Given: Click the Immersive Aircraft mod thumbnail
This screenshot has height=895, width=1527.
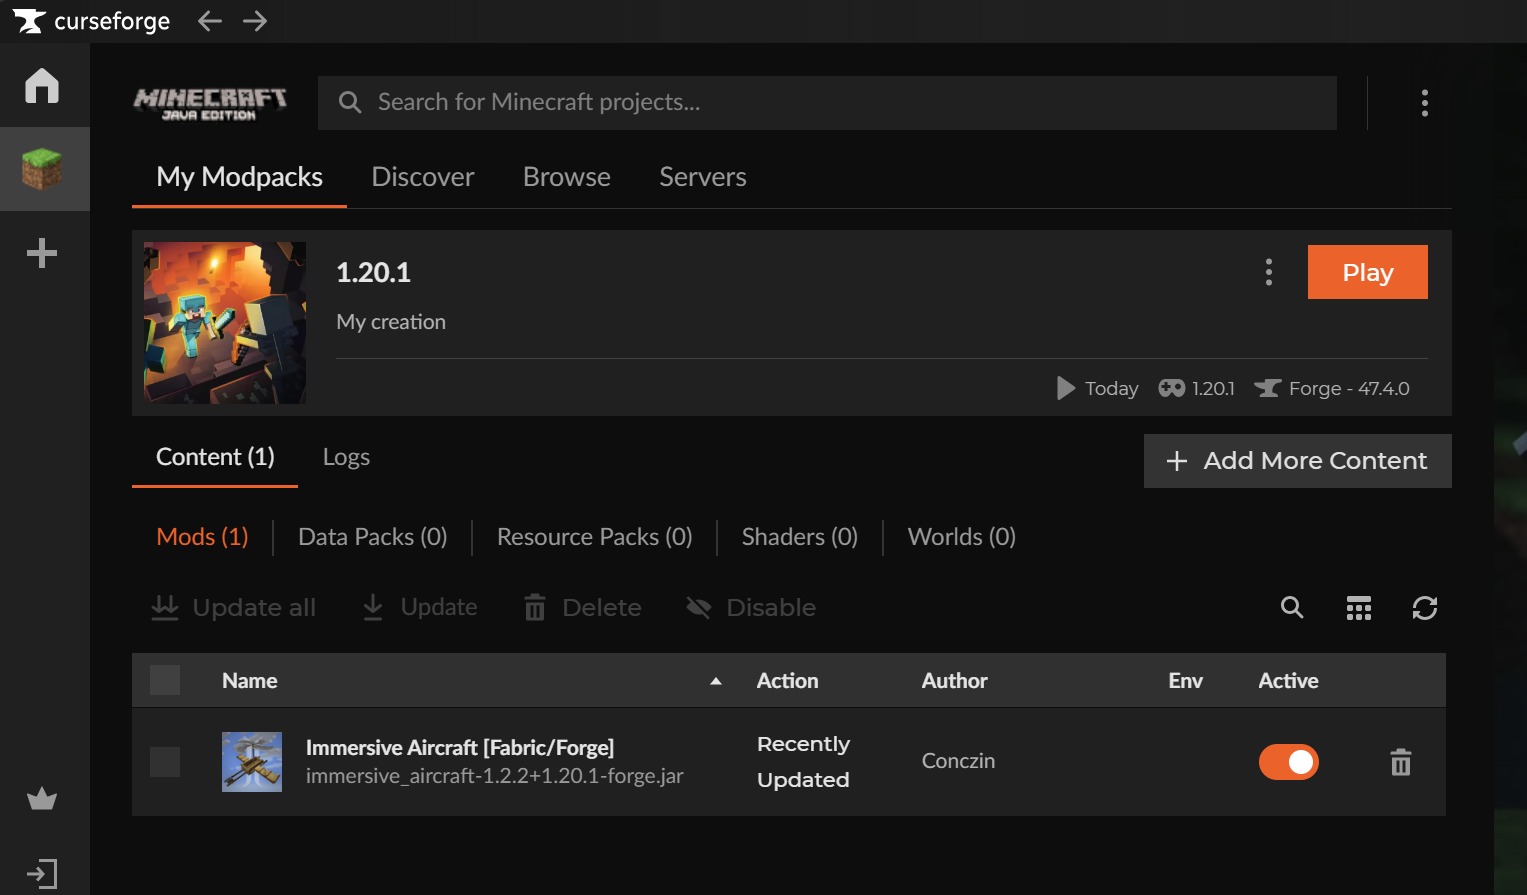Looking at the screenshot, I should click(x=252, y=762).
